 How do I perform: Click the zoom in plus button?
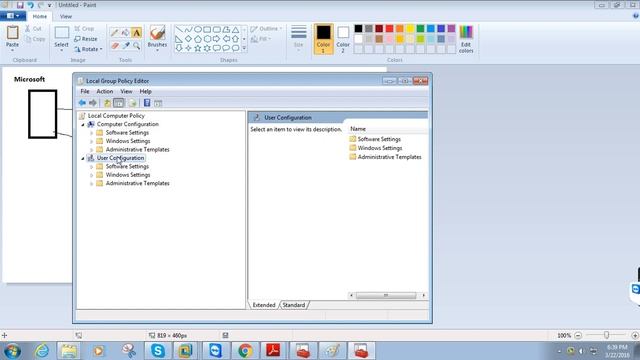pos(635,335)
